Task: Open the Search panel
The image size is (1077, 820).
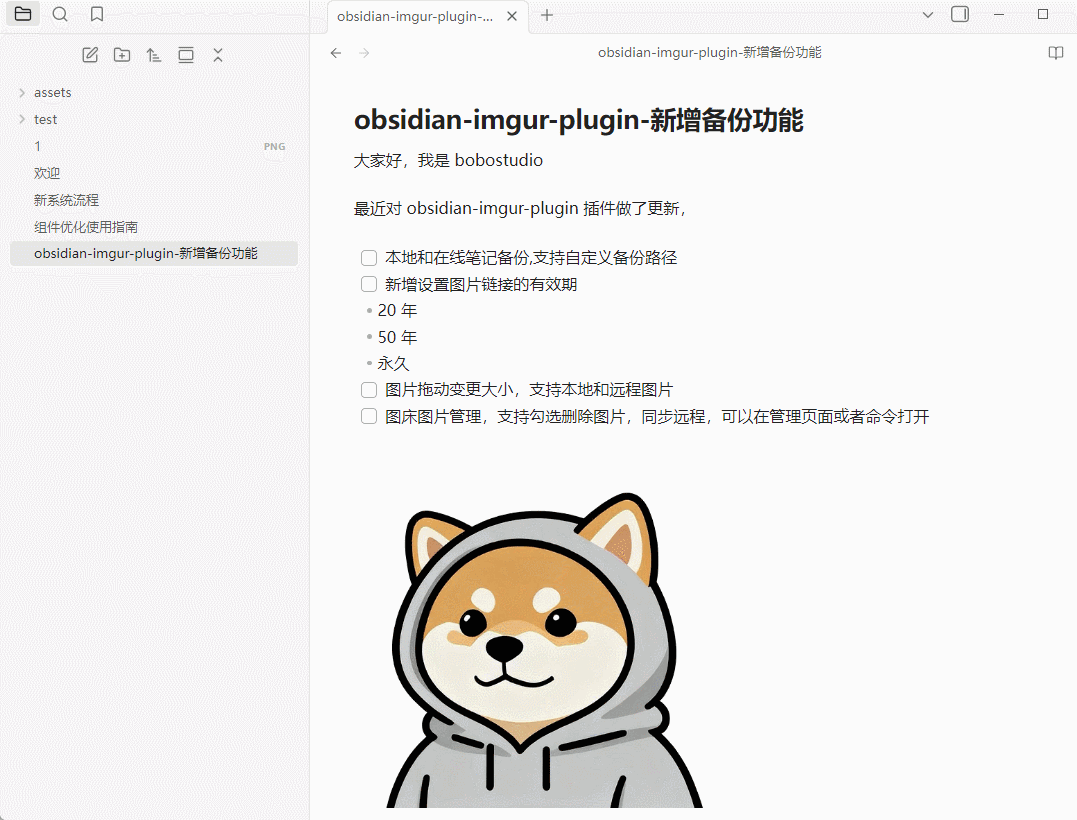Action: 60,14
